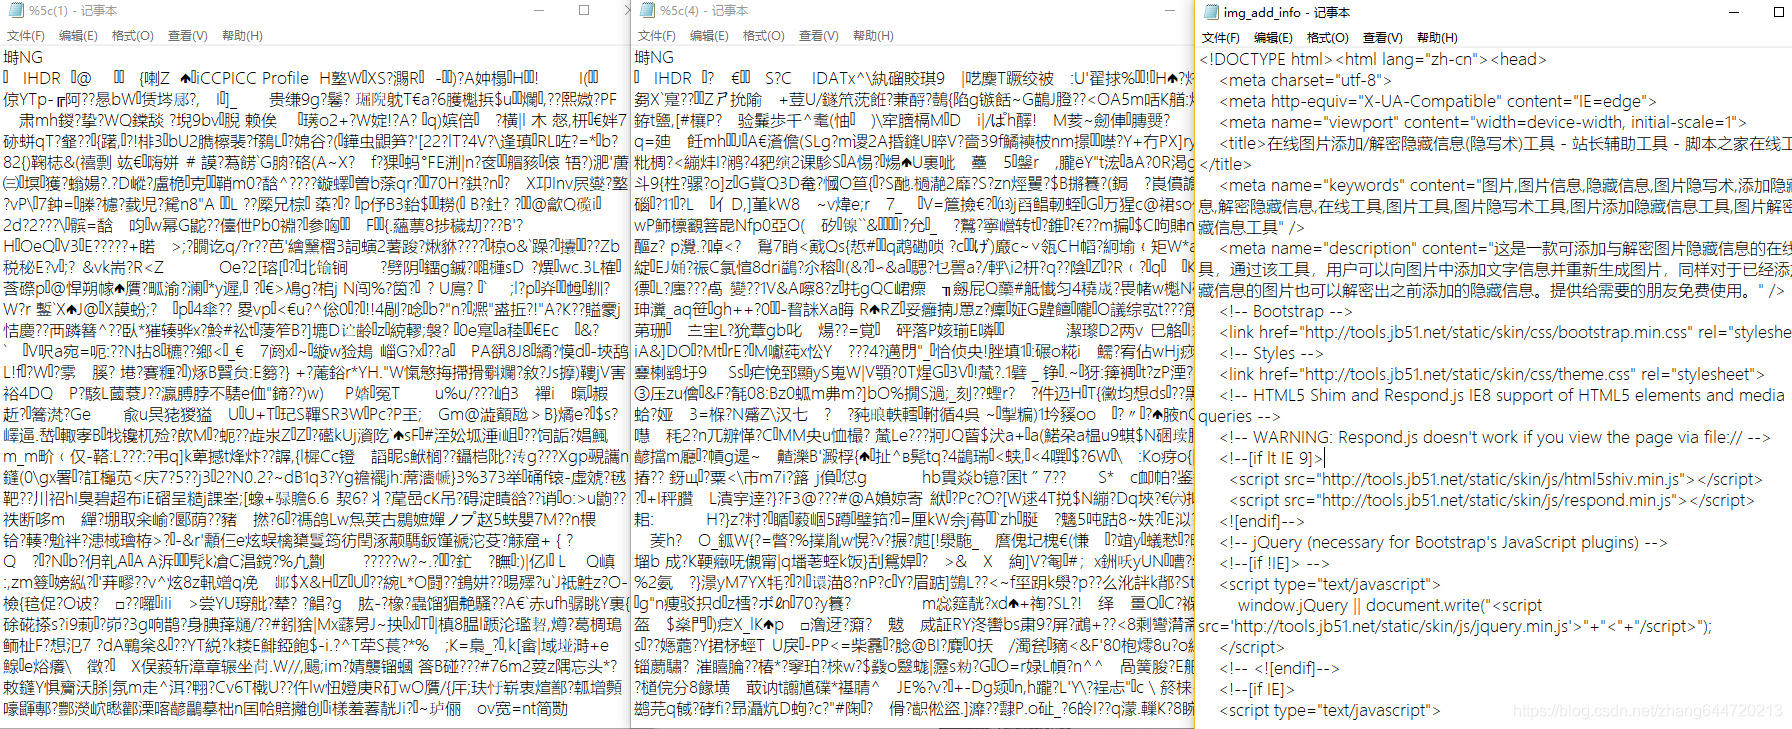Click the html5shiv.min.js script line
The height and width of the screenshot is (729, 1792).
pos(1496,479)
